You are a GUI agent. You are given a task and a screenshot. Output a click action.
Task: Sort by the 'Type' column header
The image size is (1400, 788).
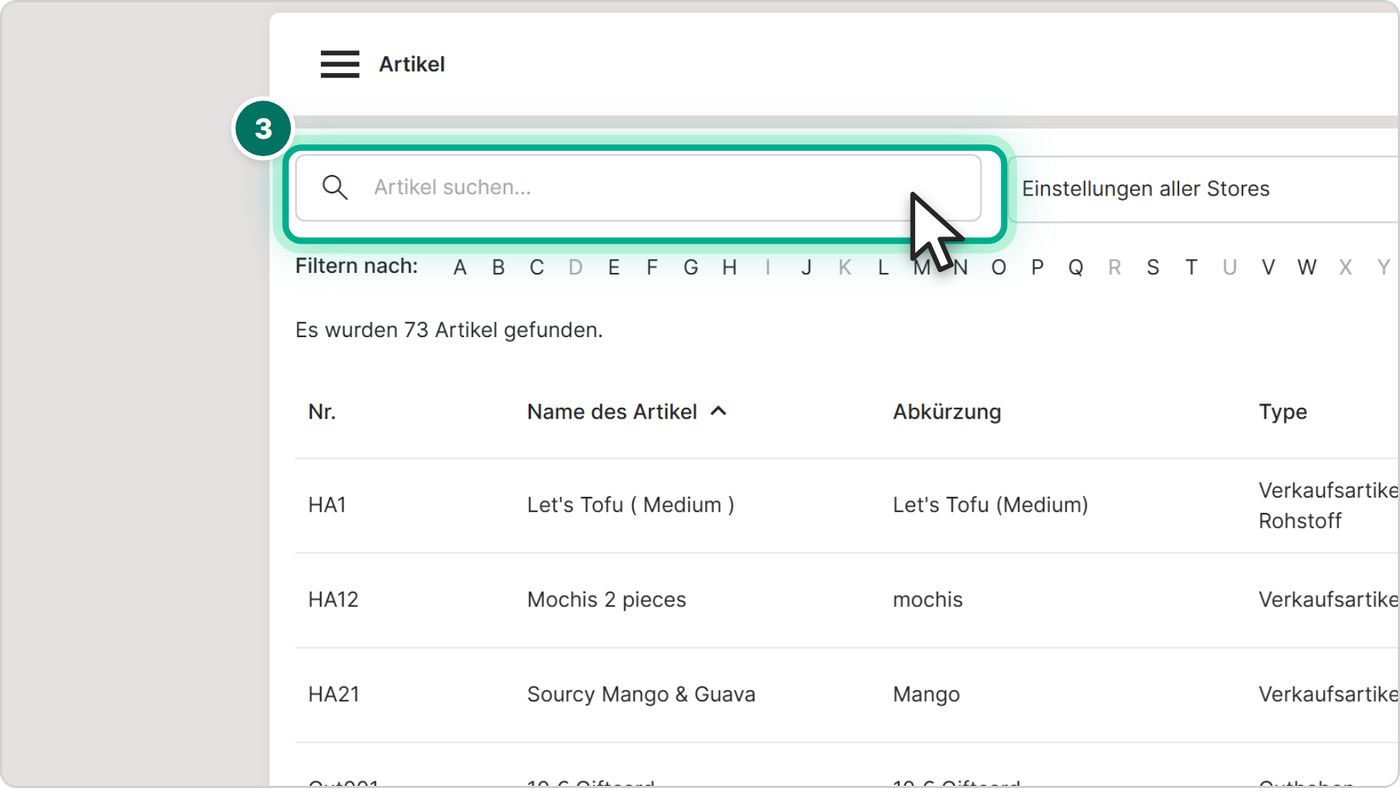[x=1283, y=412]
